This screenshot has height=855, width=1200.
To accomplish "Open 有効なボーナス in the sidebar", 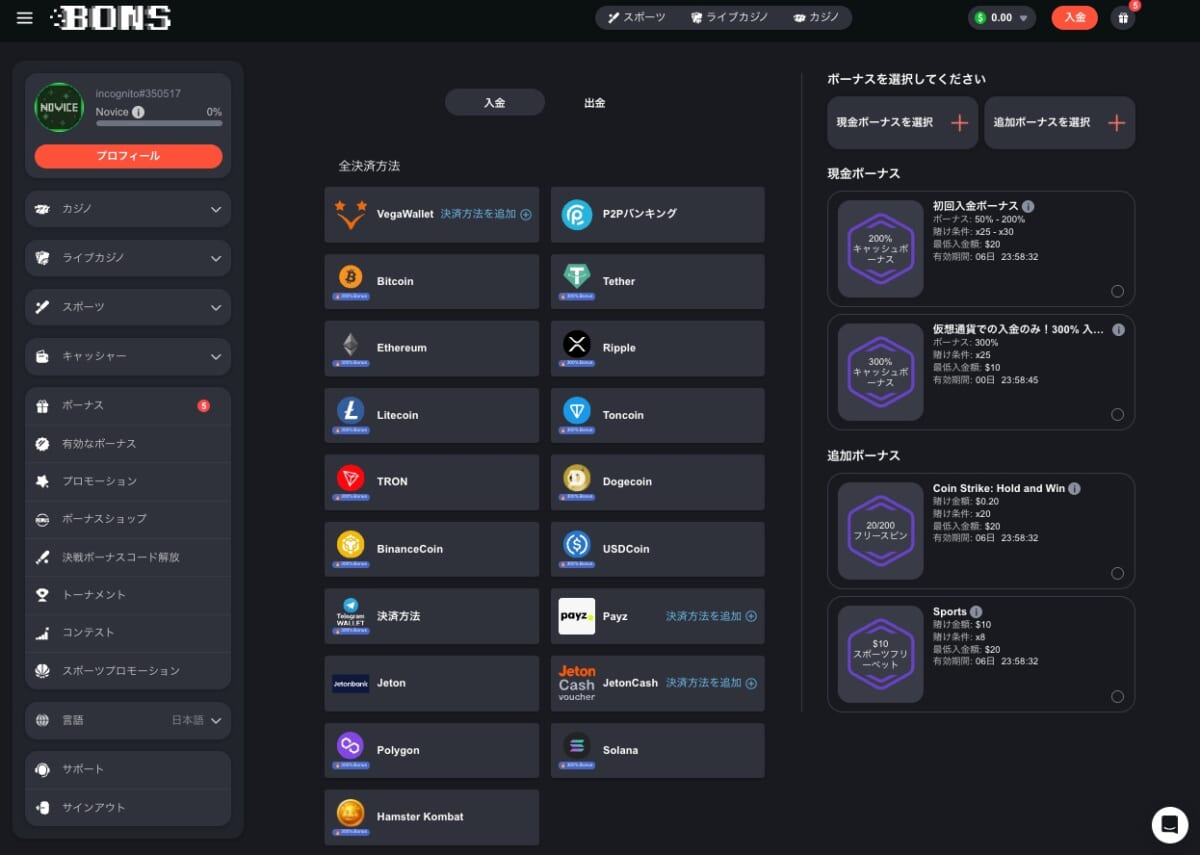I will (128, 444).
